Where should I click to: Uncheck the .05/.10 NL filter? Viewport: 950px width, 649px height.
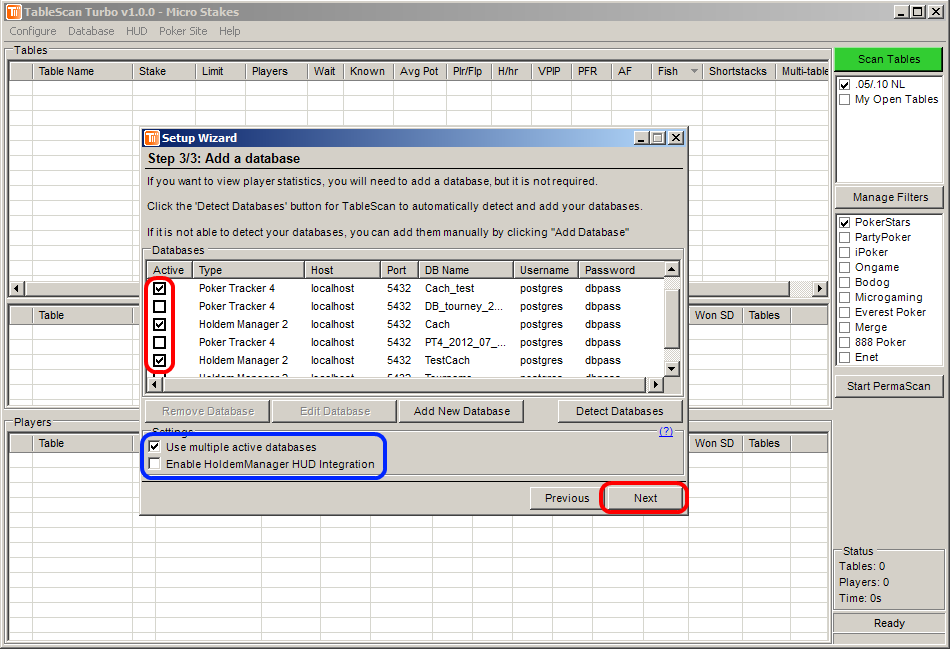(x=845, y=85)
